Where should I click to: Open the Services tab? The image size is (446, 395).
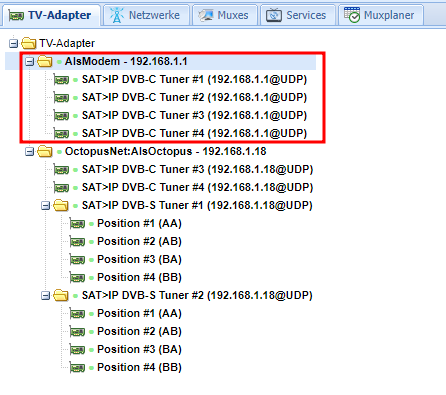point(298,15)
